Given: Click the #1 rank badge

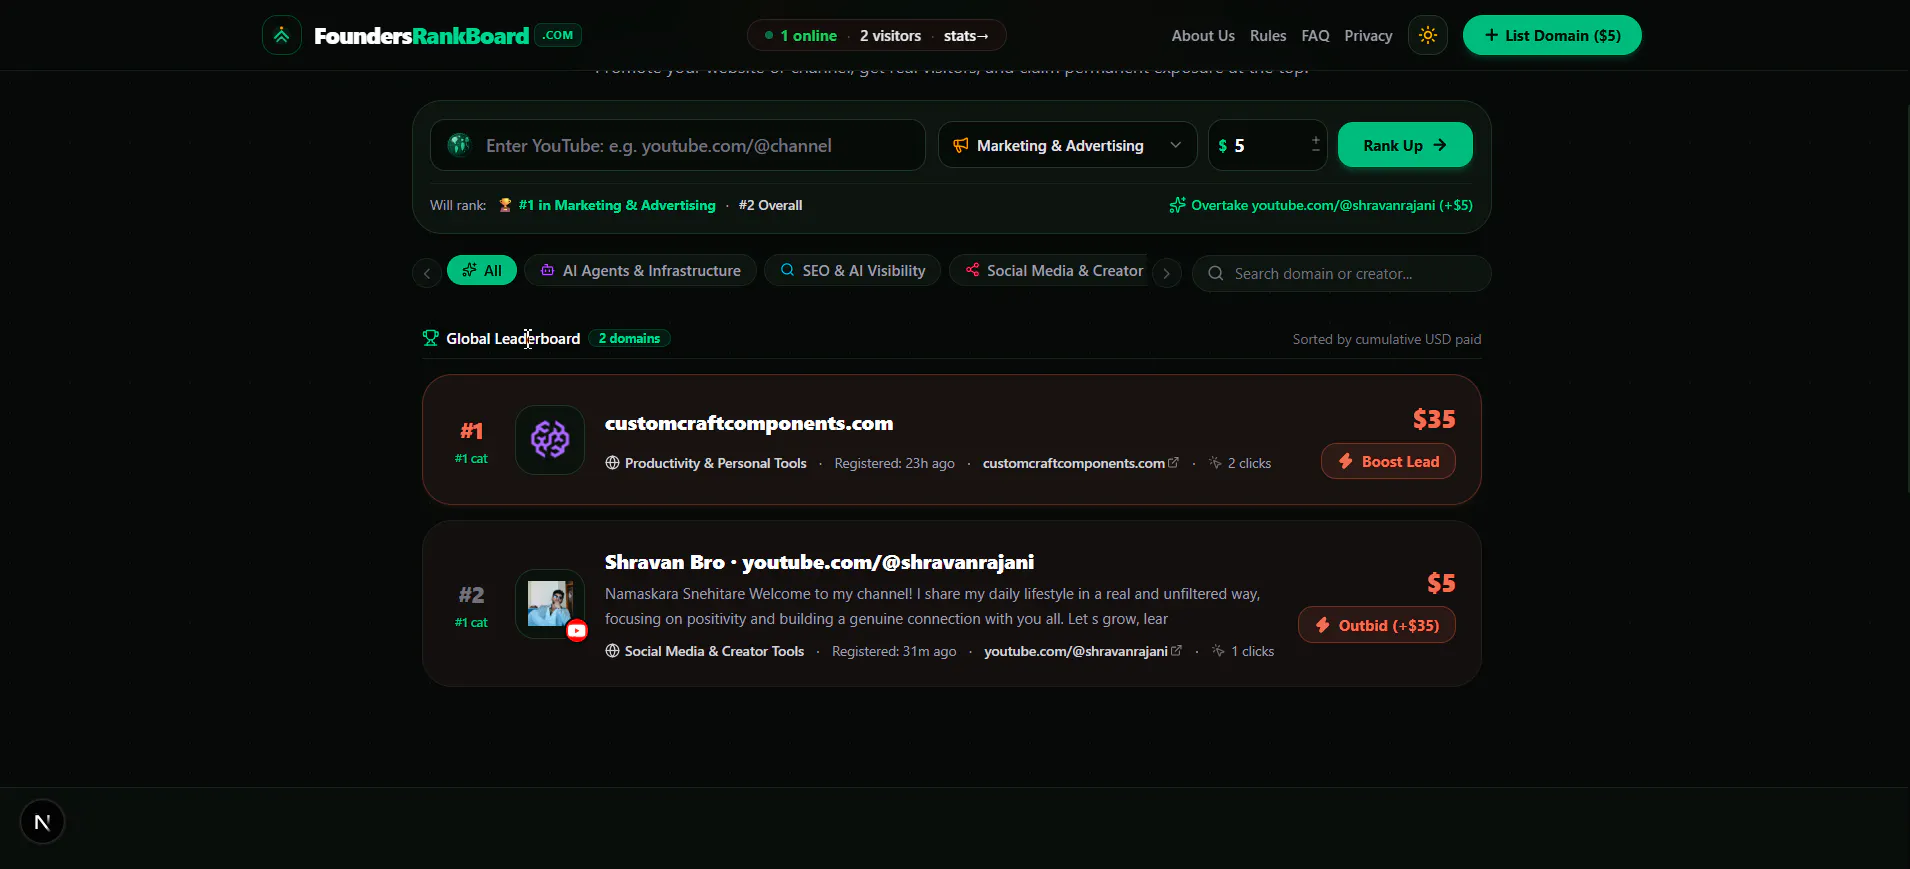Looking at the screenshot, I should pyautogui.click(x=471, y=431).
